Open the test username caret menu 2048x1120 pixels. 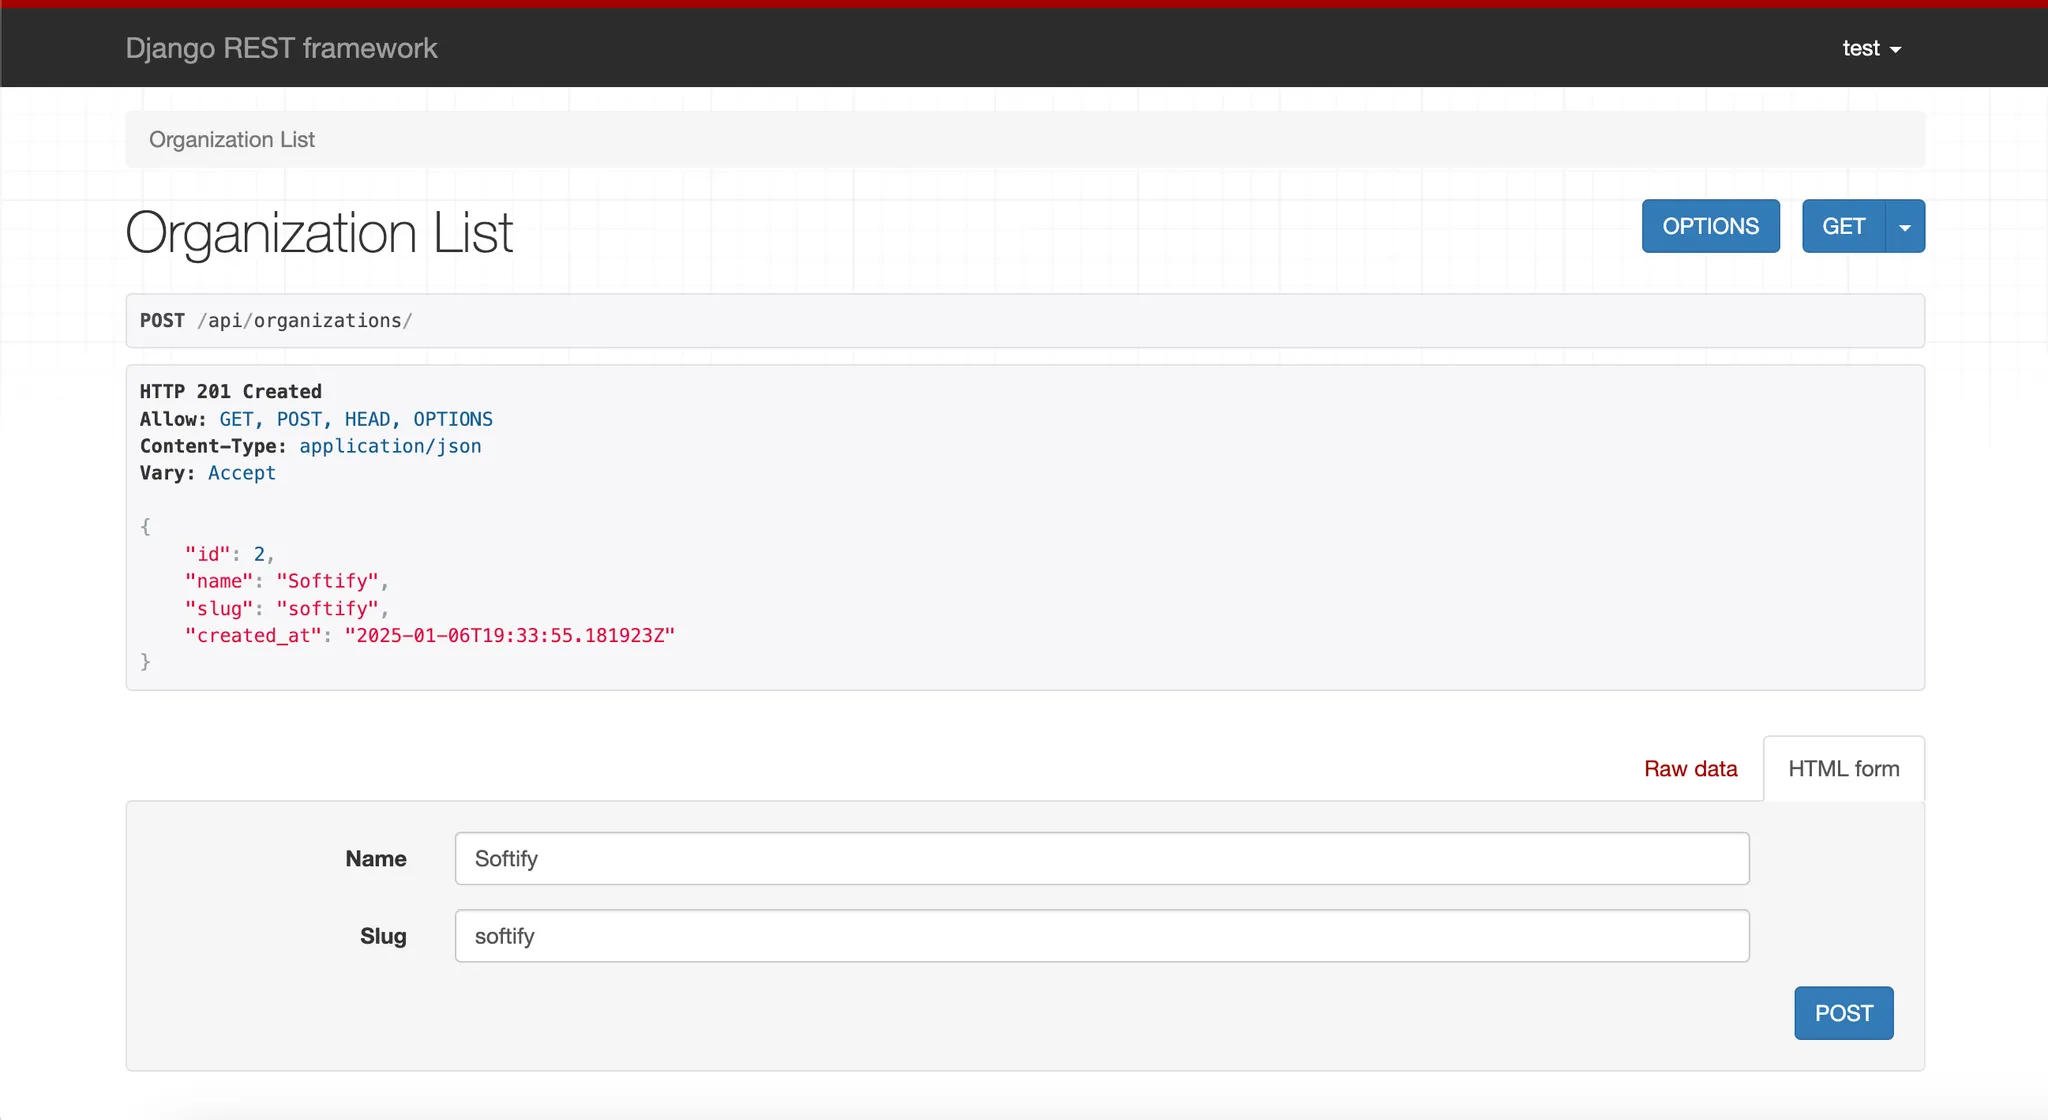[x=1899, y=48]
